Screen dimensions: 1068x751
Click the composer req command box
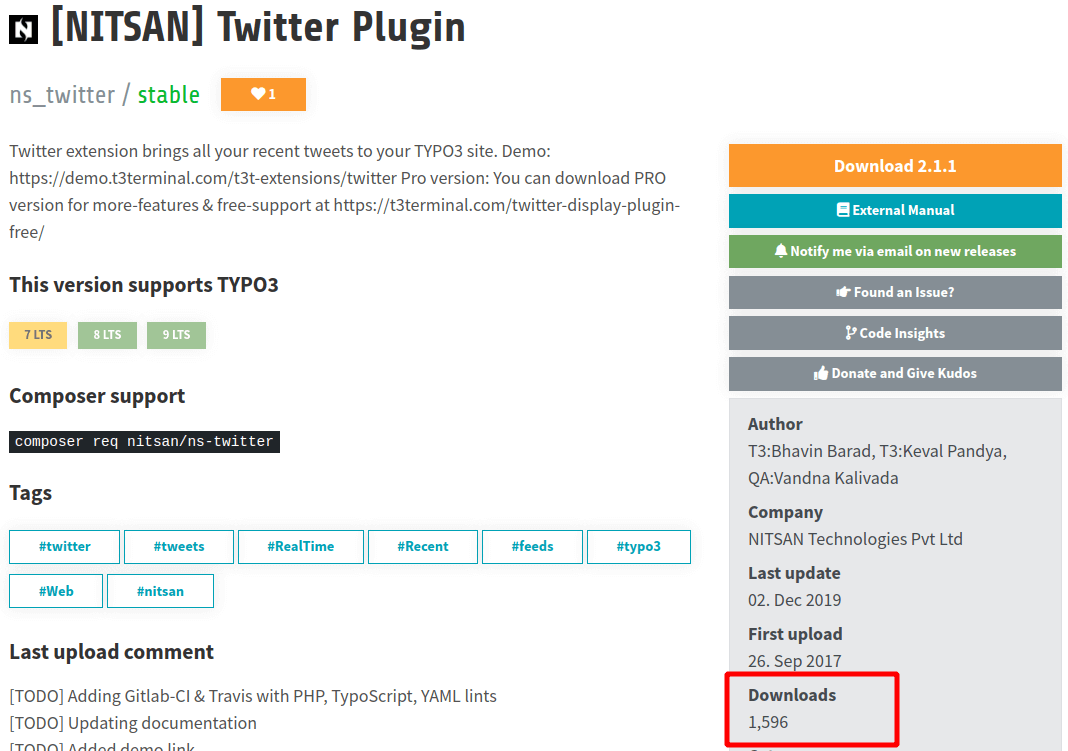point(144,441)
